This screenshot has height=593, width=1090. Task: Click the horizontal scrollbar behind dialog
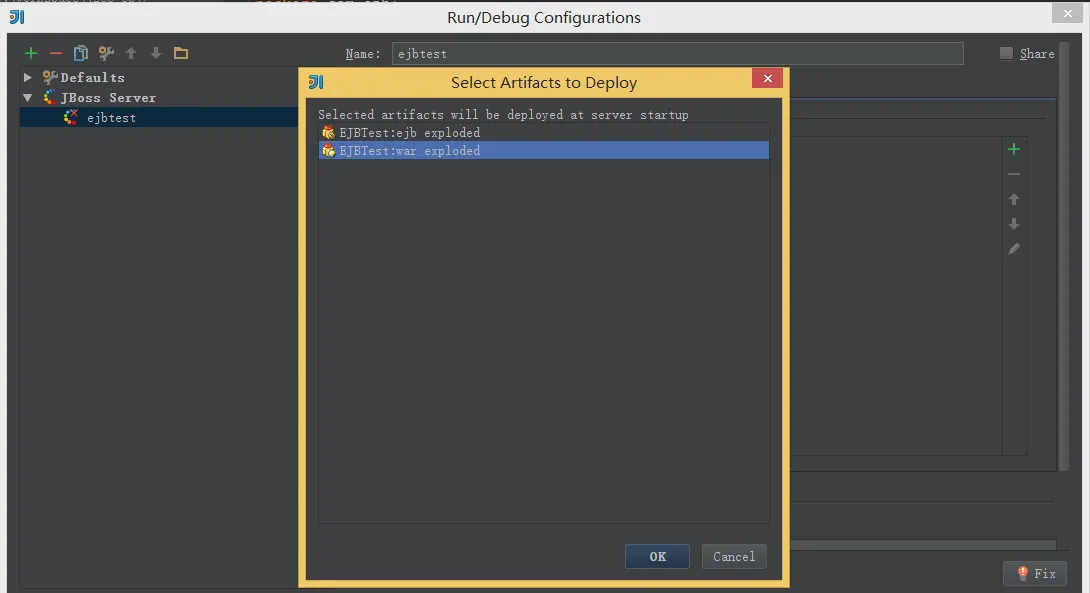[x=923, y=545]
